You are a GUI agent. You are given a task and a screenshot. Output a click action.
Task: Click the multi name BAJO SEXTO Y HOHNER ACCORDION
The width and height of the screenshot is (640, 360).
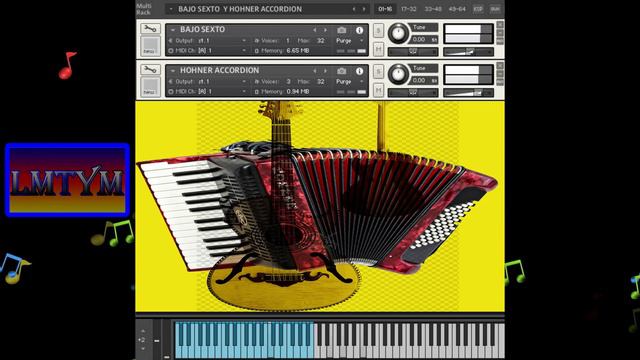point(240,9)
